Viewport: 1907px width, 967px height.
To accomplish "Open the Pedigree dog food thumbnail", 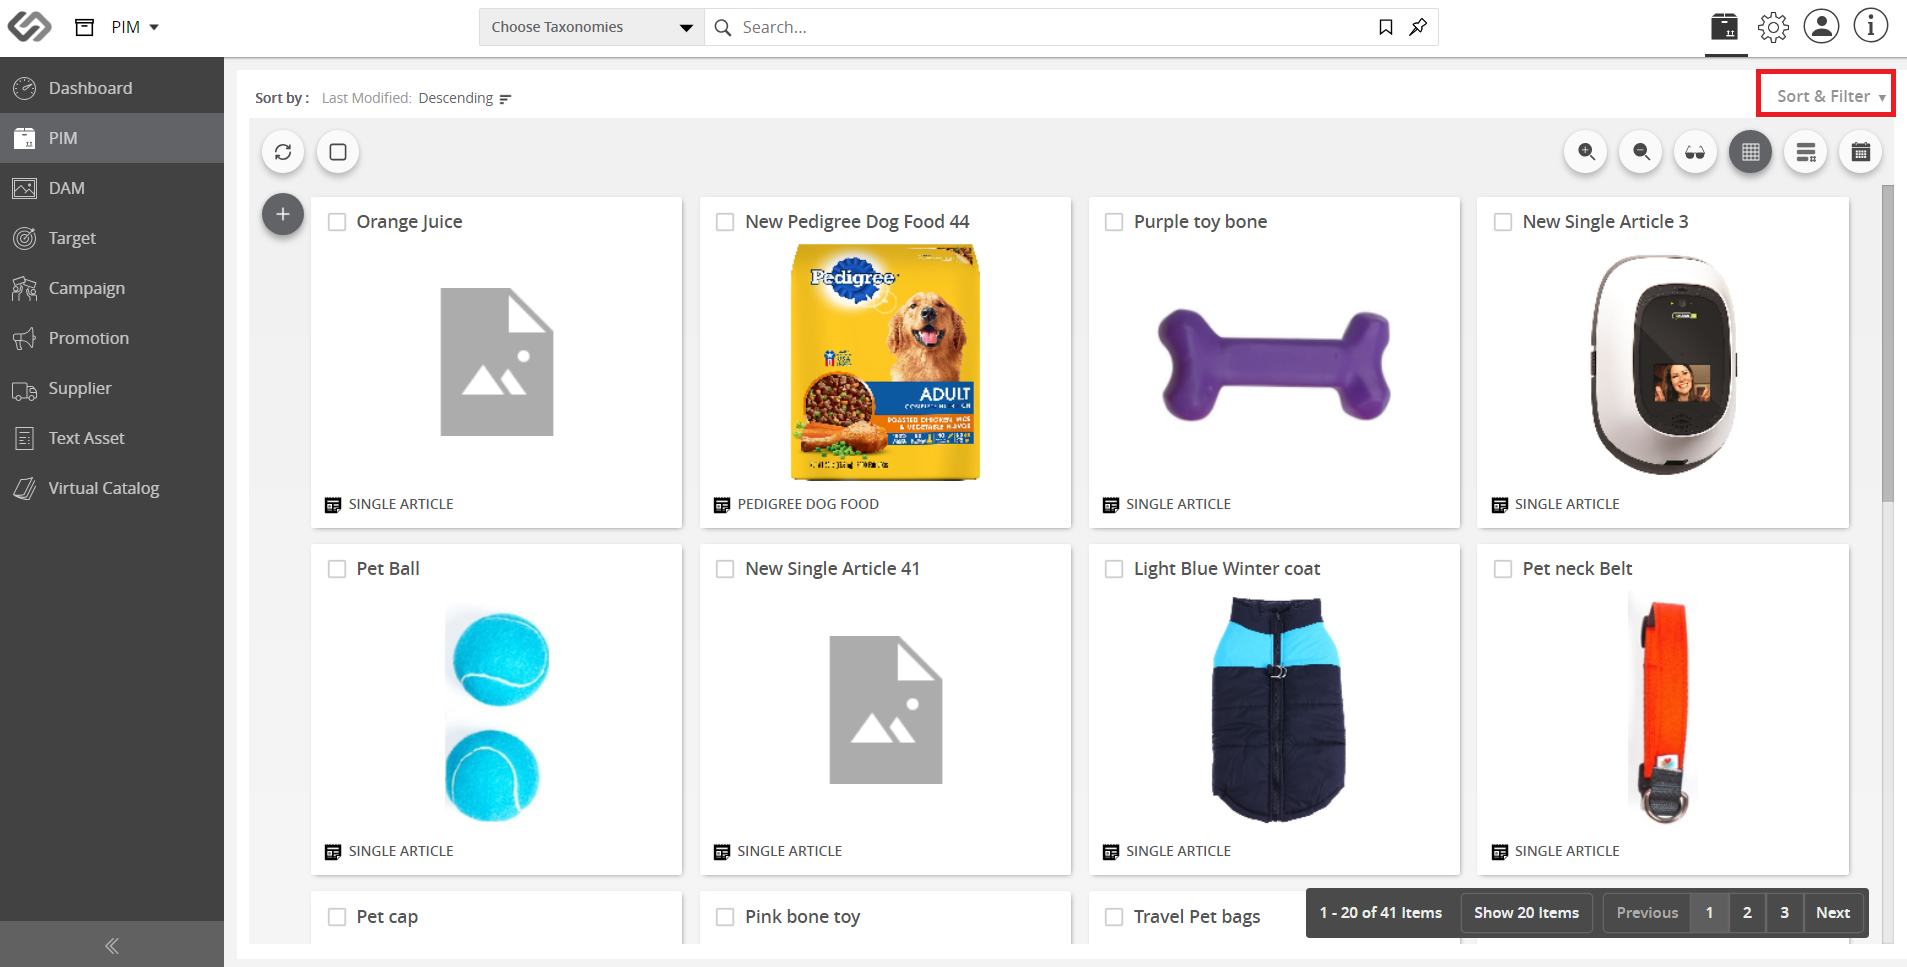I will coord(885,362).
